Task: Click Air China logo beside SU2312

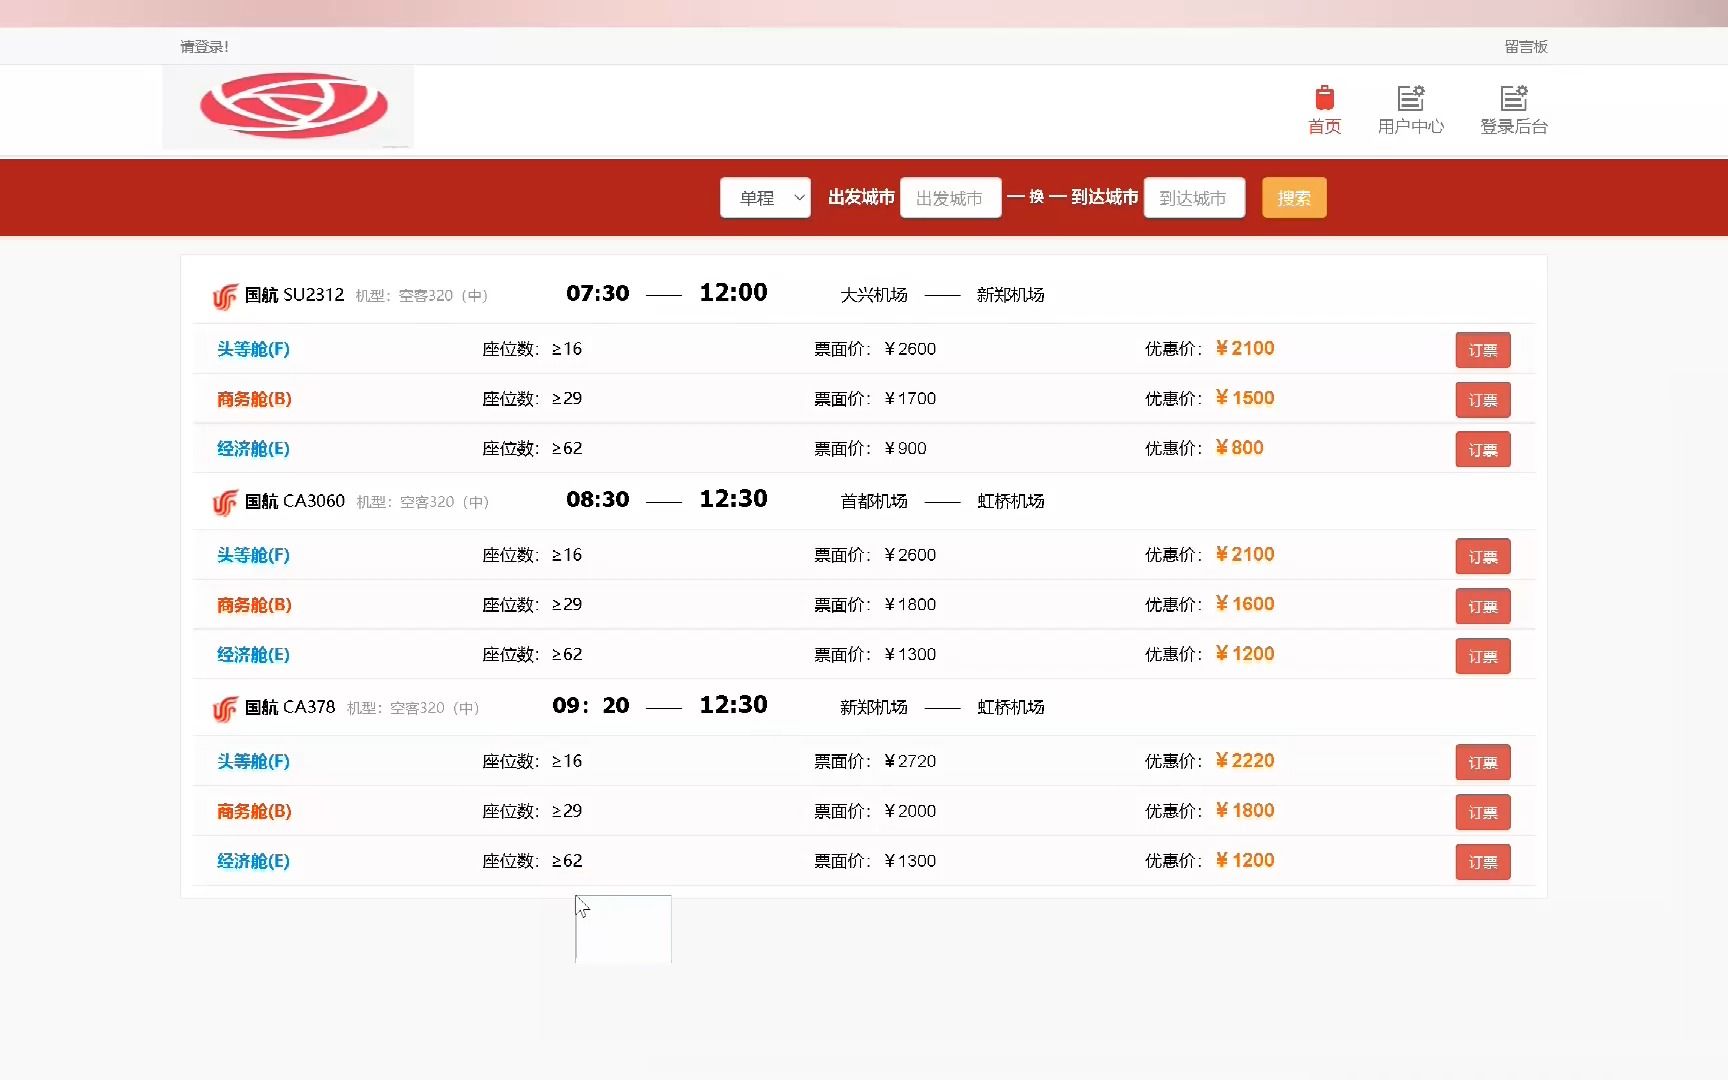Action: point(225,296)
